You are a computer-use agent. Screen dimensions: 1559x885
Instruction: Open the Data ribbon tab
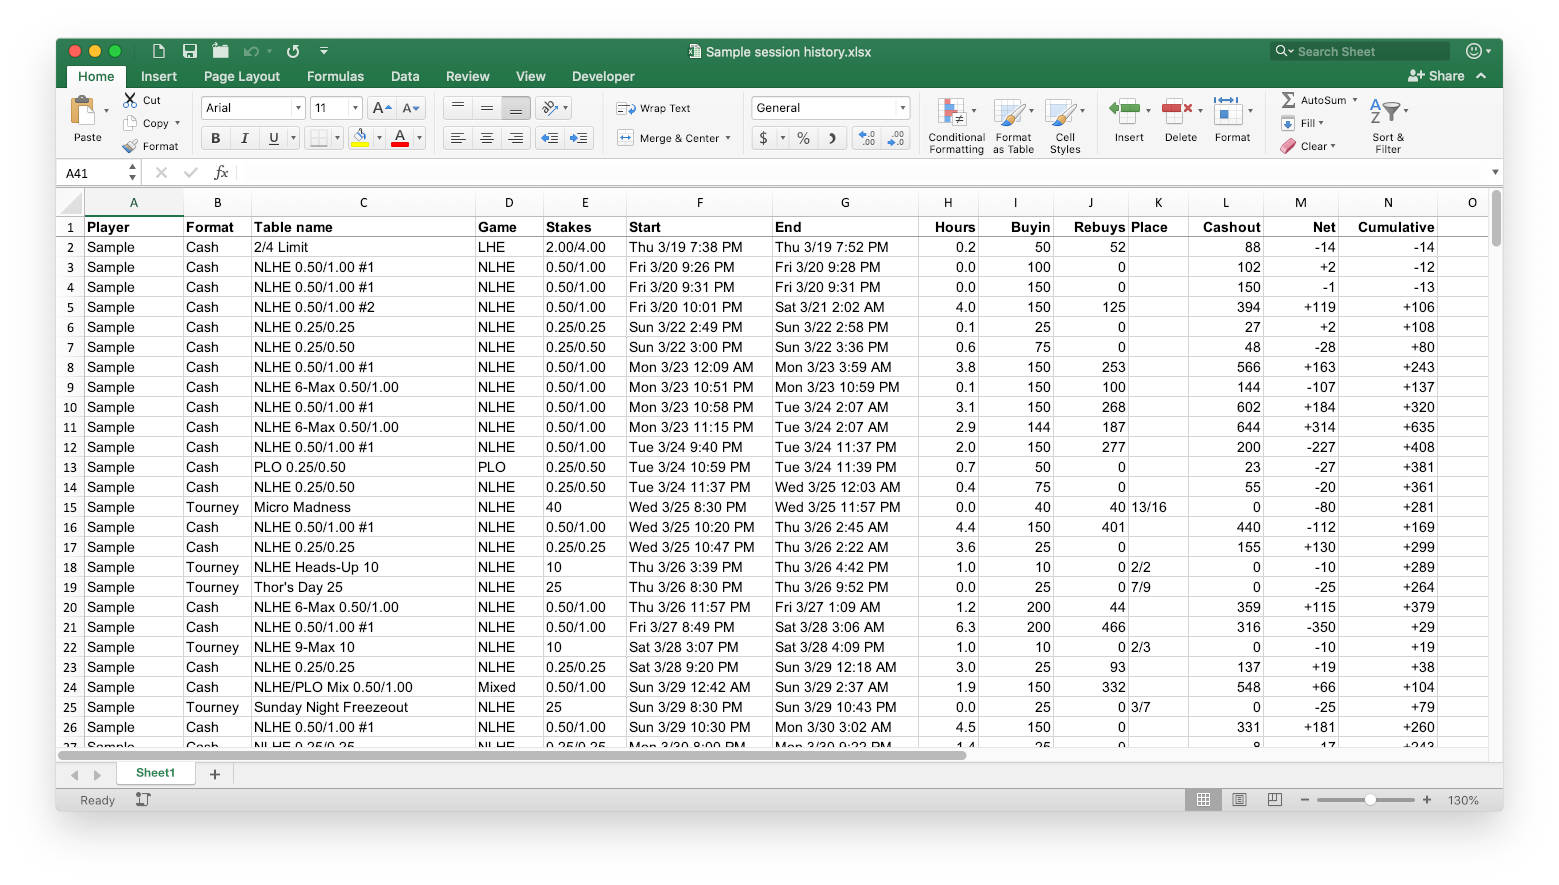(x=405, y=76)
